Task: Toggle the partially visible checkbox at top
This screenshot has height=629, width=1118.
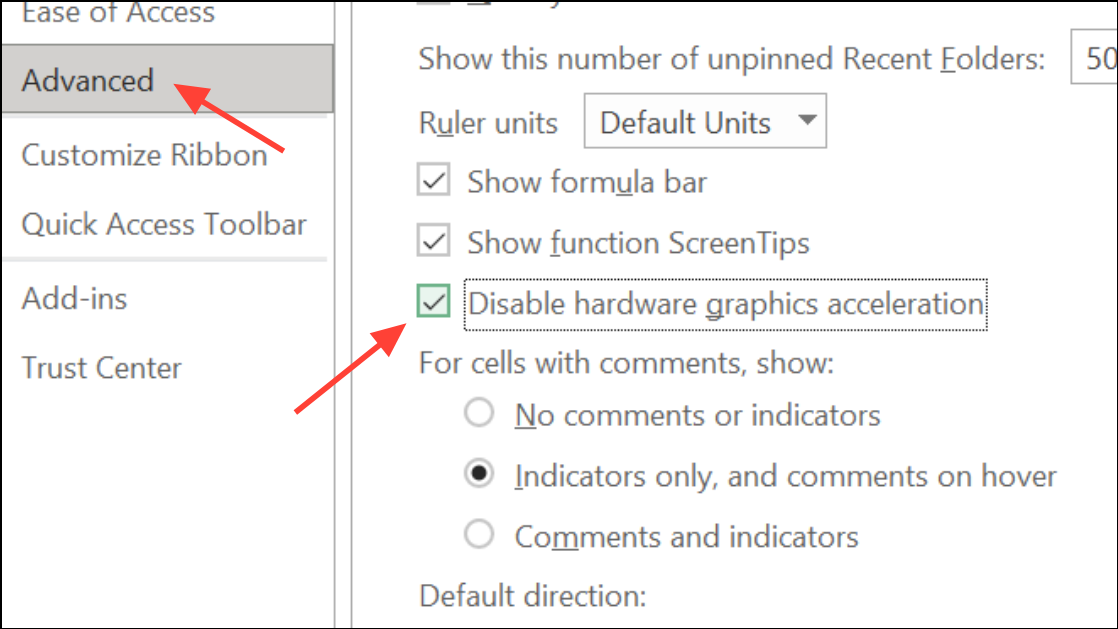Action: (x=434, y=3)
